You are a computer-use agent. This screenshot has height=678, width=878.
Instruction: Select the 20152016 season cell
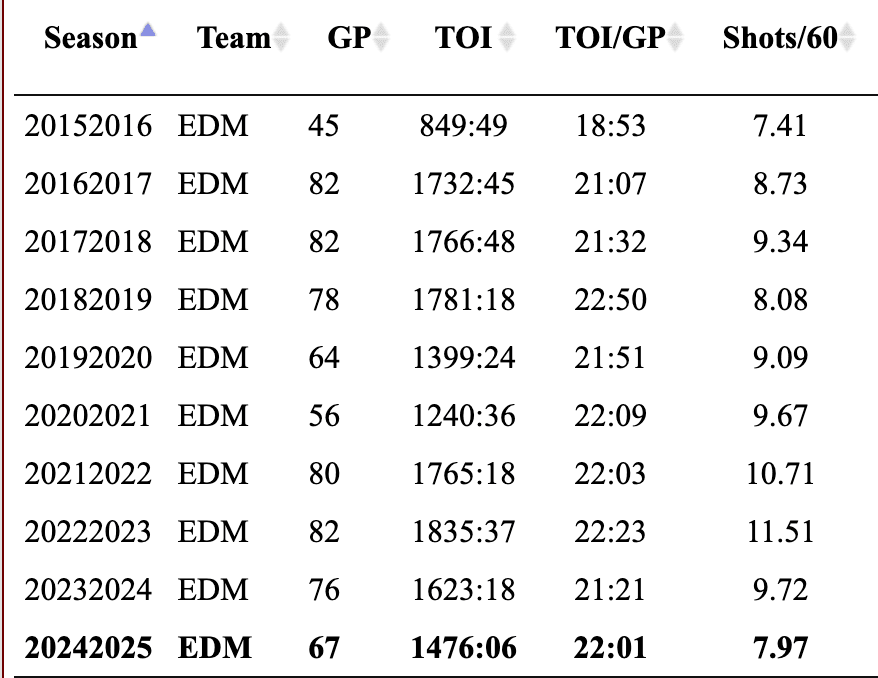89,127
